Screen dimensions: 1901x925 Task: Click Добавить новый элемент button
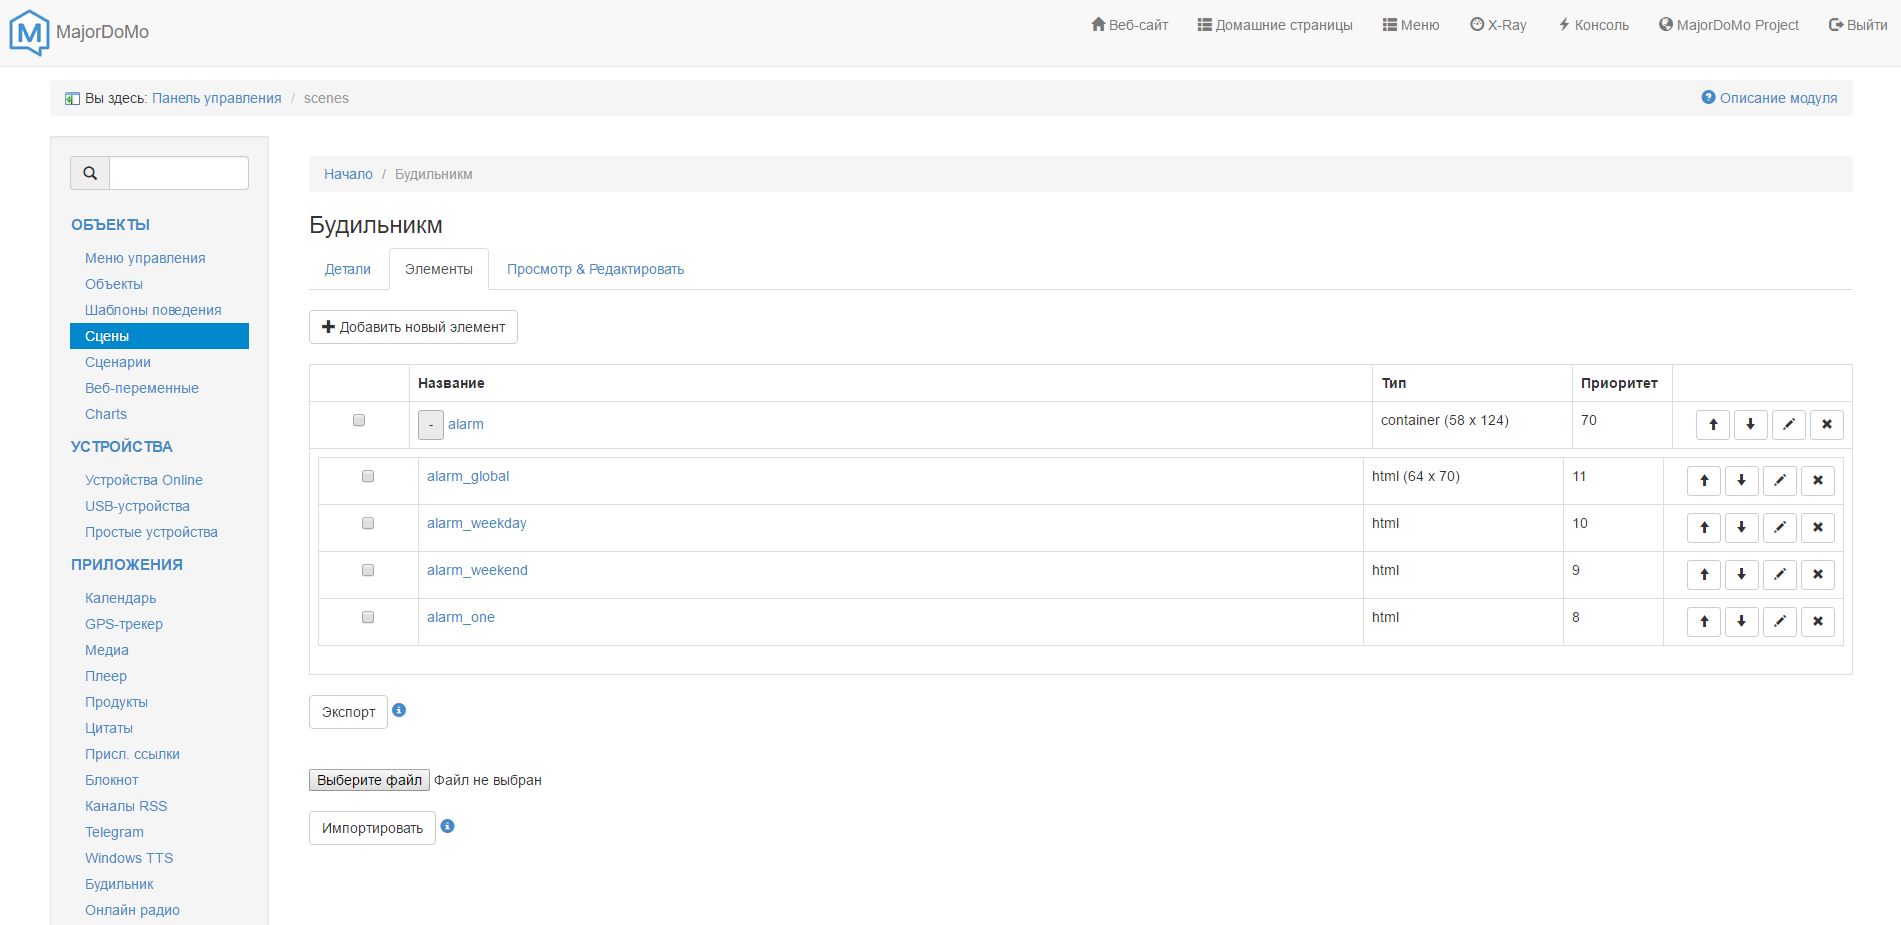coord(413,327)
